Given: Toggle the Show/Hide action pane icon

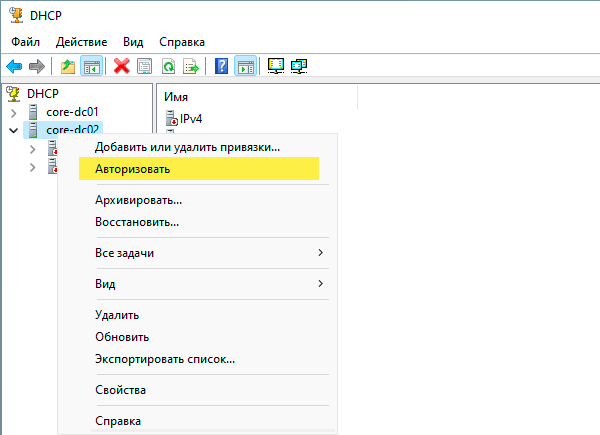Looking at the screenshot, I should (245, 66).
